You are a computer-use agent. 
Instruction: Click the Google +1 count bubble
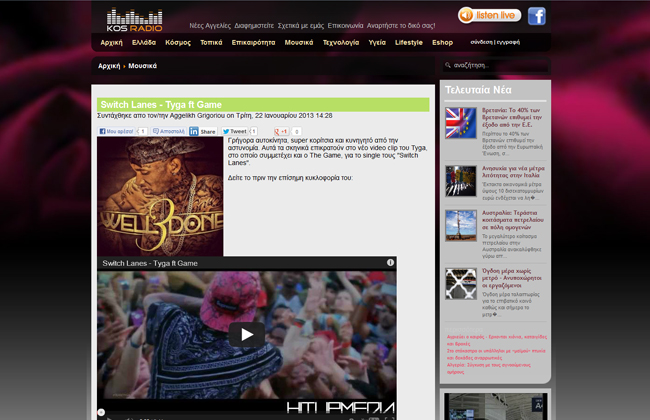pyautogui.click(x=296, y=131)
